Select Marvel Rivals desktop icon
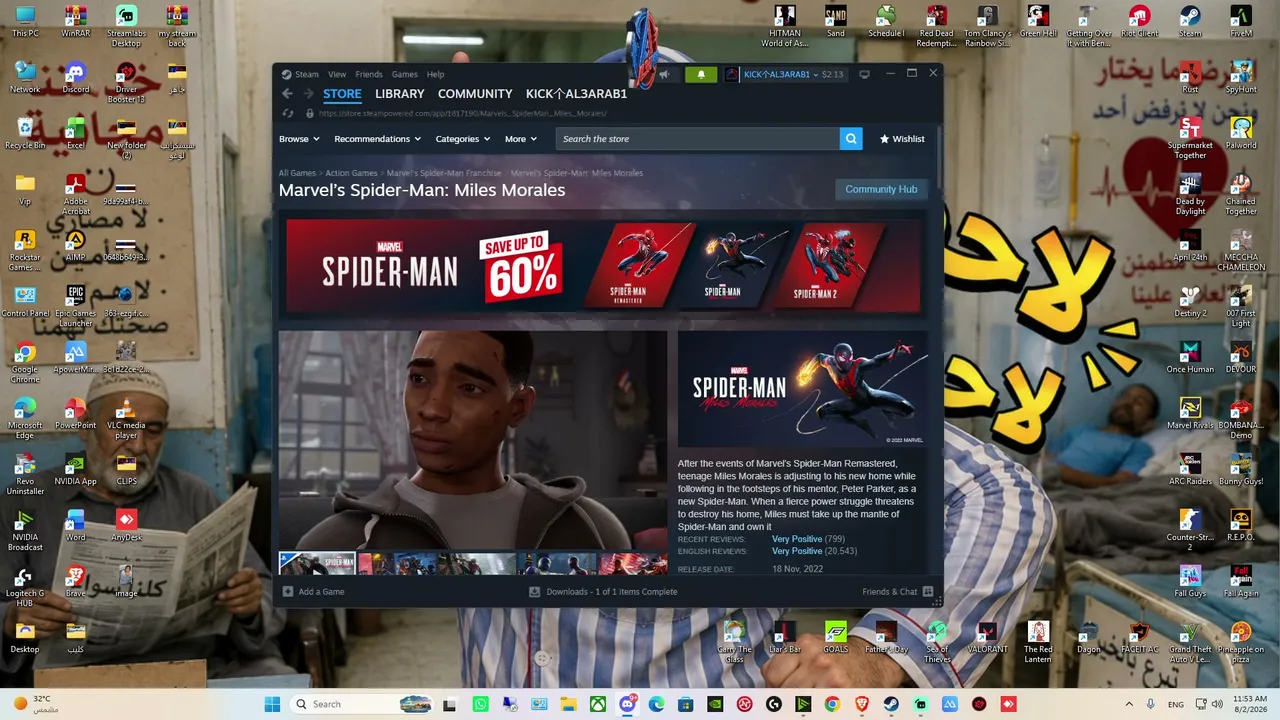 click(x=1190, y=413)
